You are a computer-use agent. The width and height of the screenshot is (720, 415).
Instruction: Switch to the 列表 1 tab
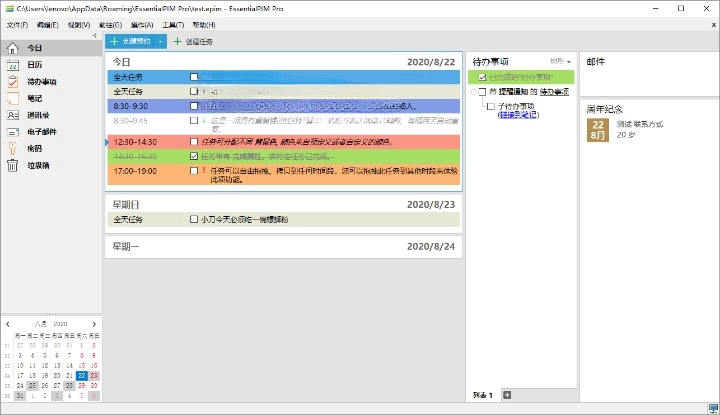point(483,395)
